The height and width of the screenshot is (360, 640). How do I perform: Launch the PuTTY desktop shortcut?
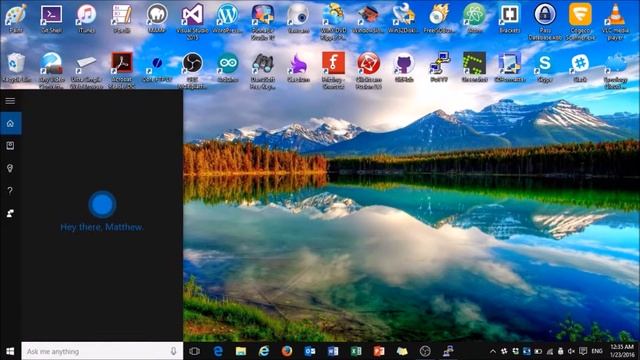click(x=439, y=68)
